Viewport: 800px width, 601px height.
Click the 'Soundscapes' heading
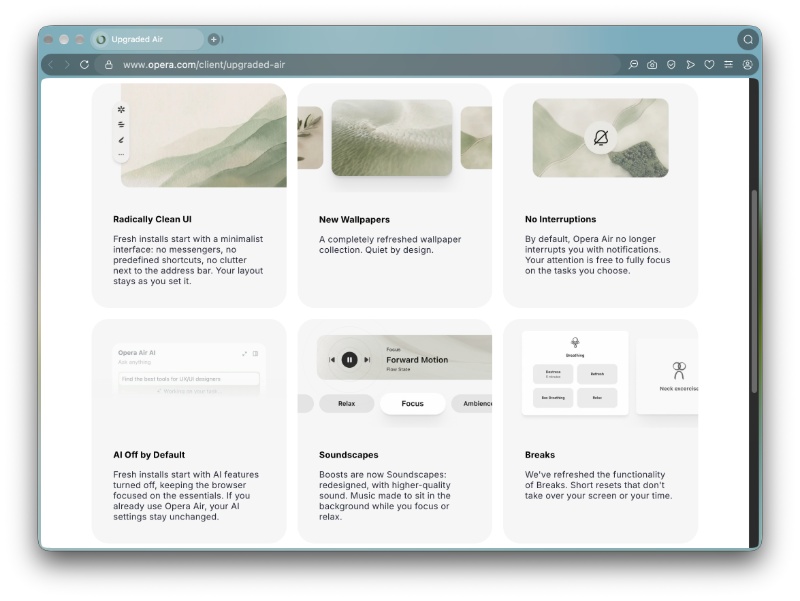[348, 455]
